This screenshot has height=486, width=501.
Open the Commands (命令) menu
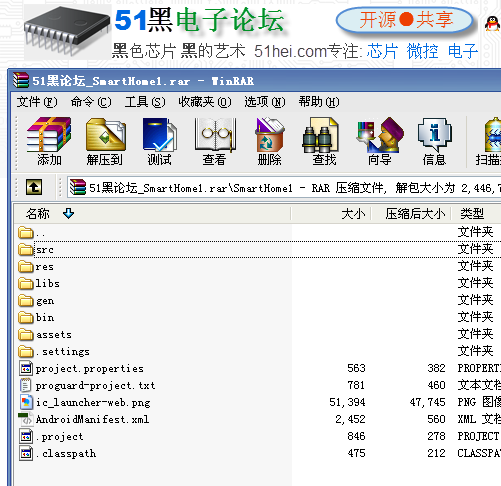click(x=91, y=102)
